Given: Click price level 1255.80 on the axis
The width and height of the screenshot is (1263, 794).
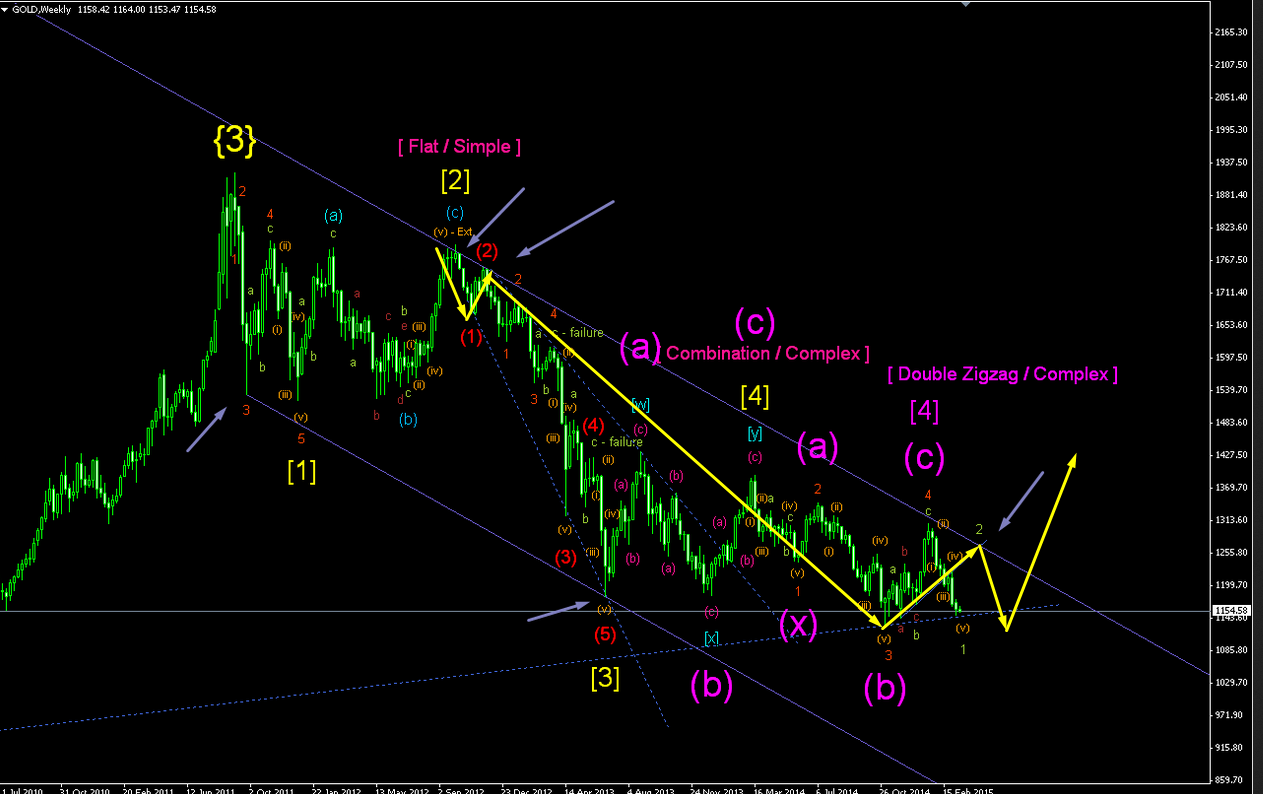Looking at the screenshot, I should point(1231,553).
